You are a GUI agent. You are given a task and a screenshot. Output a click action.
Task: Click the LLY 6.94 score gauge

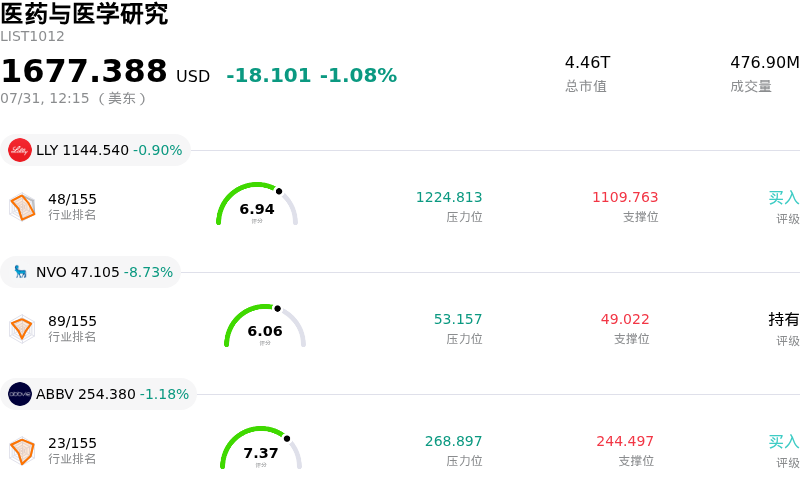click(x=257, y=204)
